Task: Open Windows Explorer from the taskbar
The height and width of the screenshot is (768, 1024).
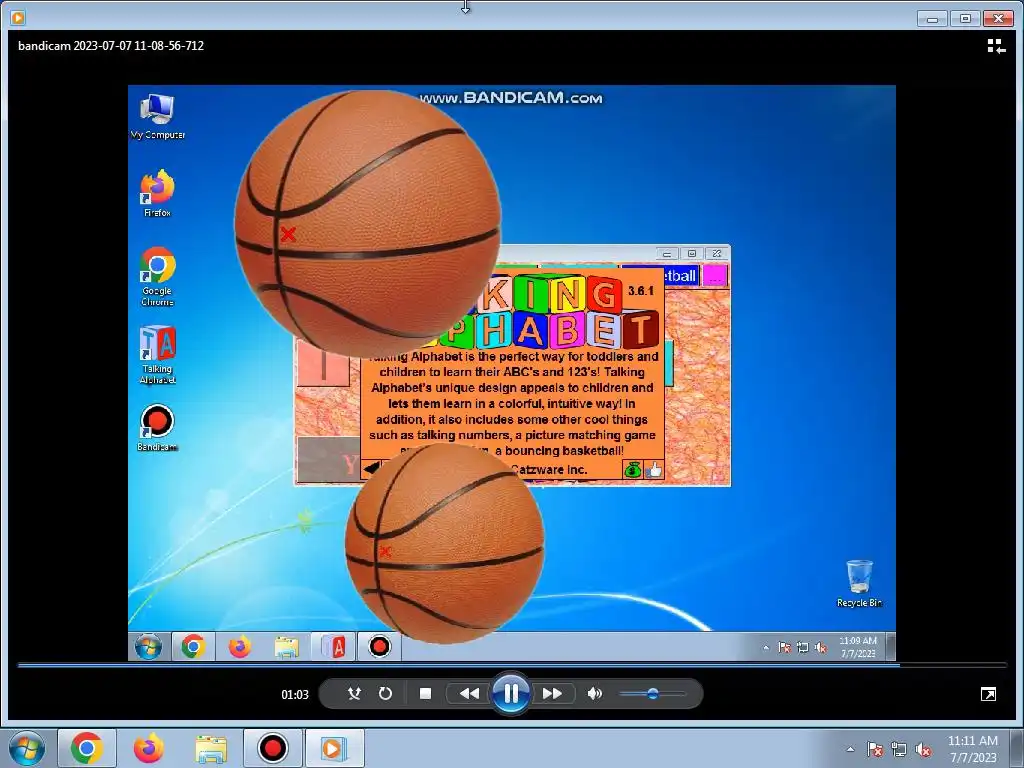Action: click(211, 748)
